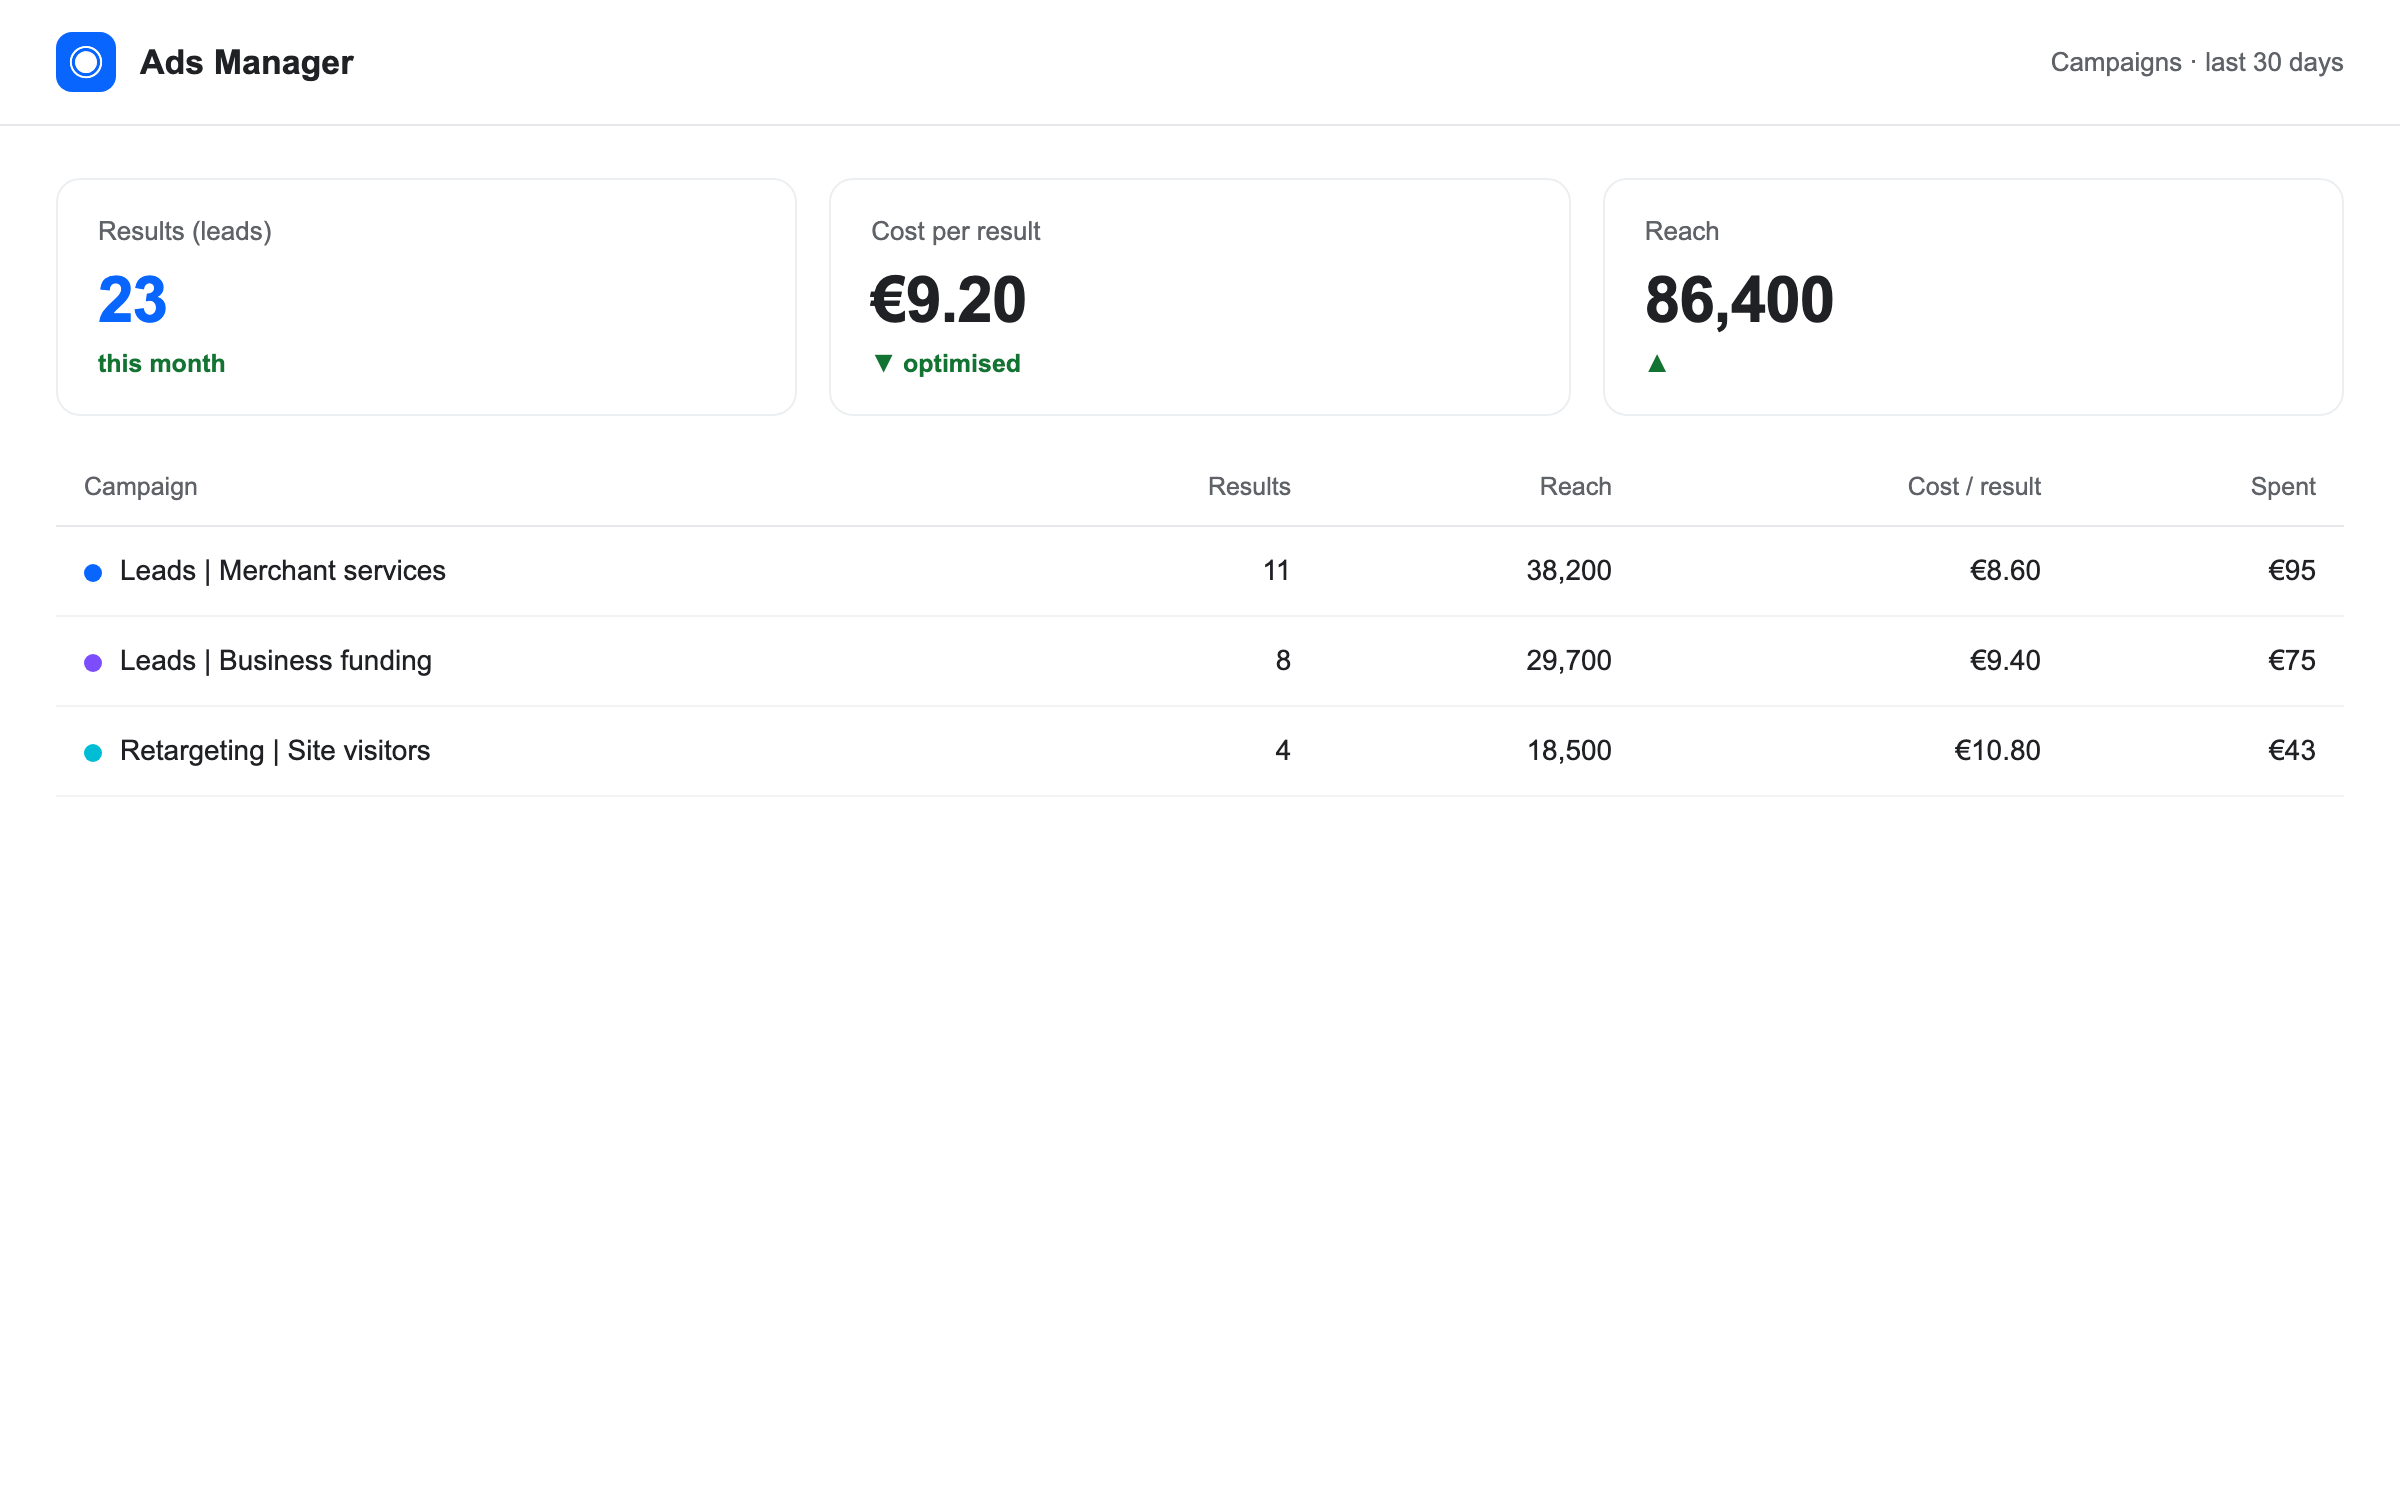The width and height of the screenshot is (2400, 1500).
Task: Click the down arrow next to optimised
Action: click(x=883, y=363)
